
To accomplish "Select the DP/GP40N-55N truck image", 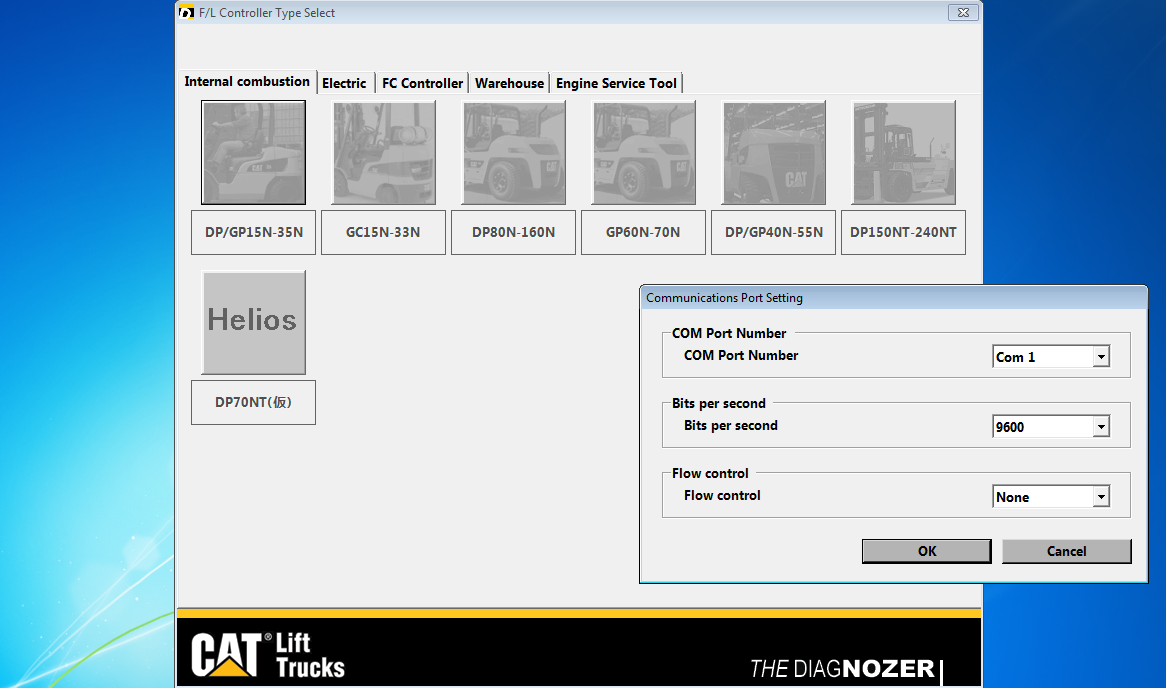I will (774, 152).
